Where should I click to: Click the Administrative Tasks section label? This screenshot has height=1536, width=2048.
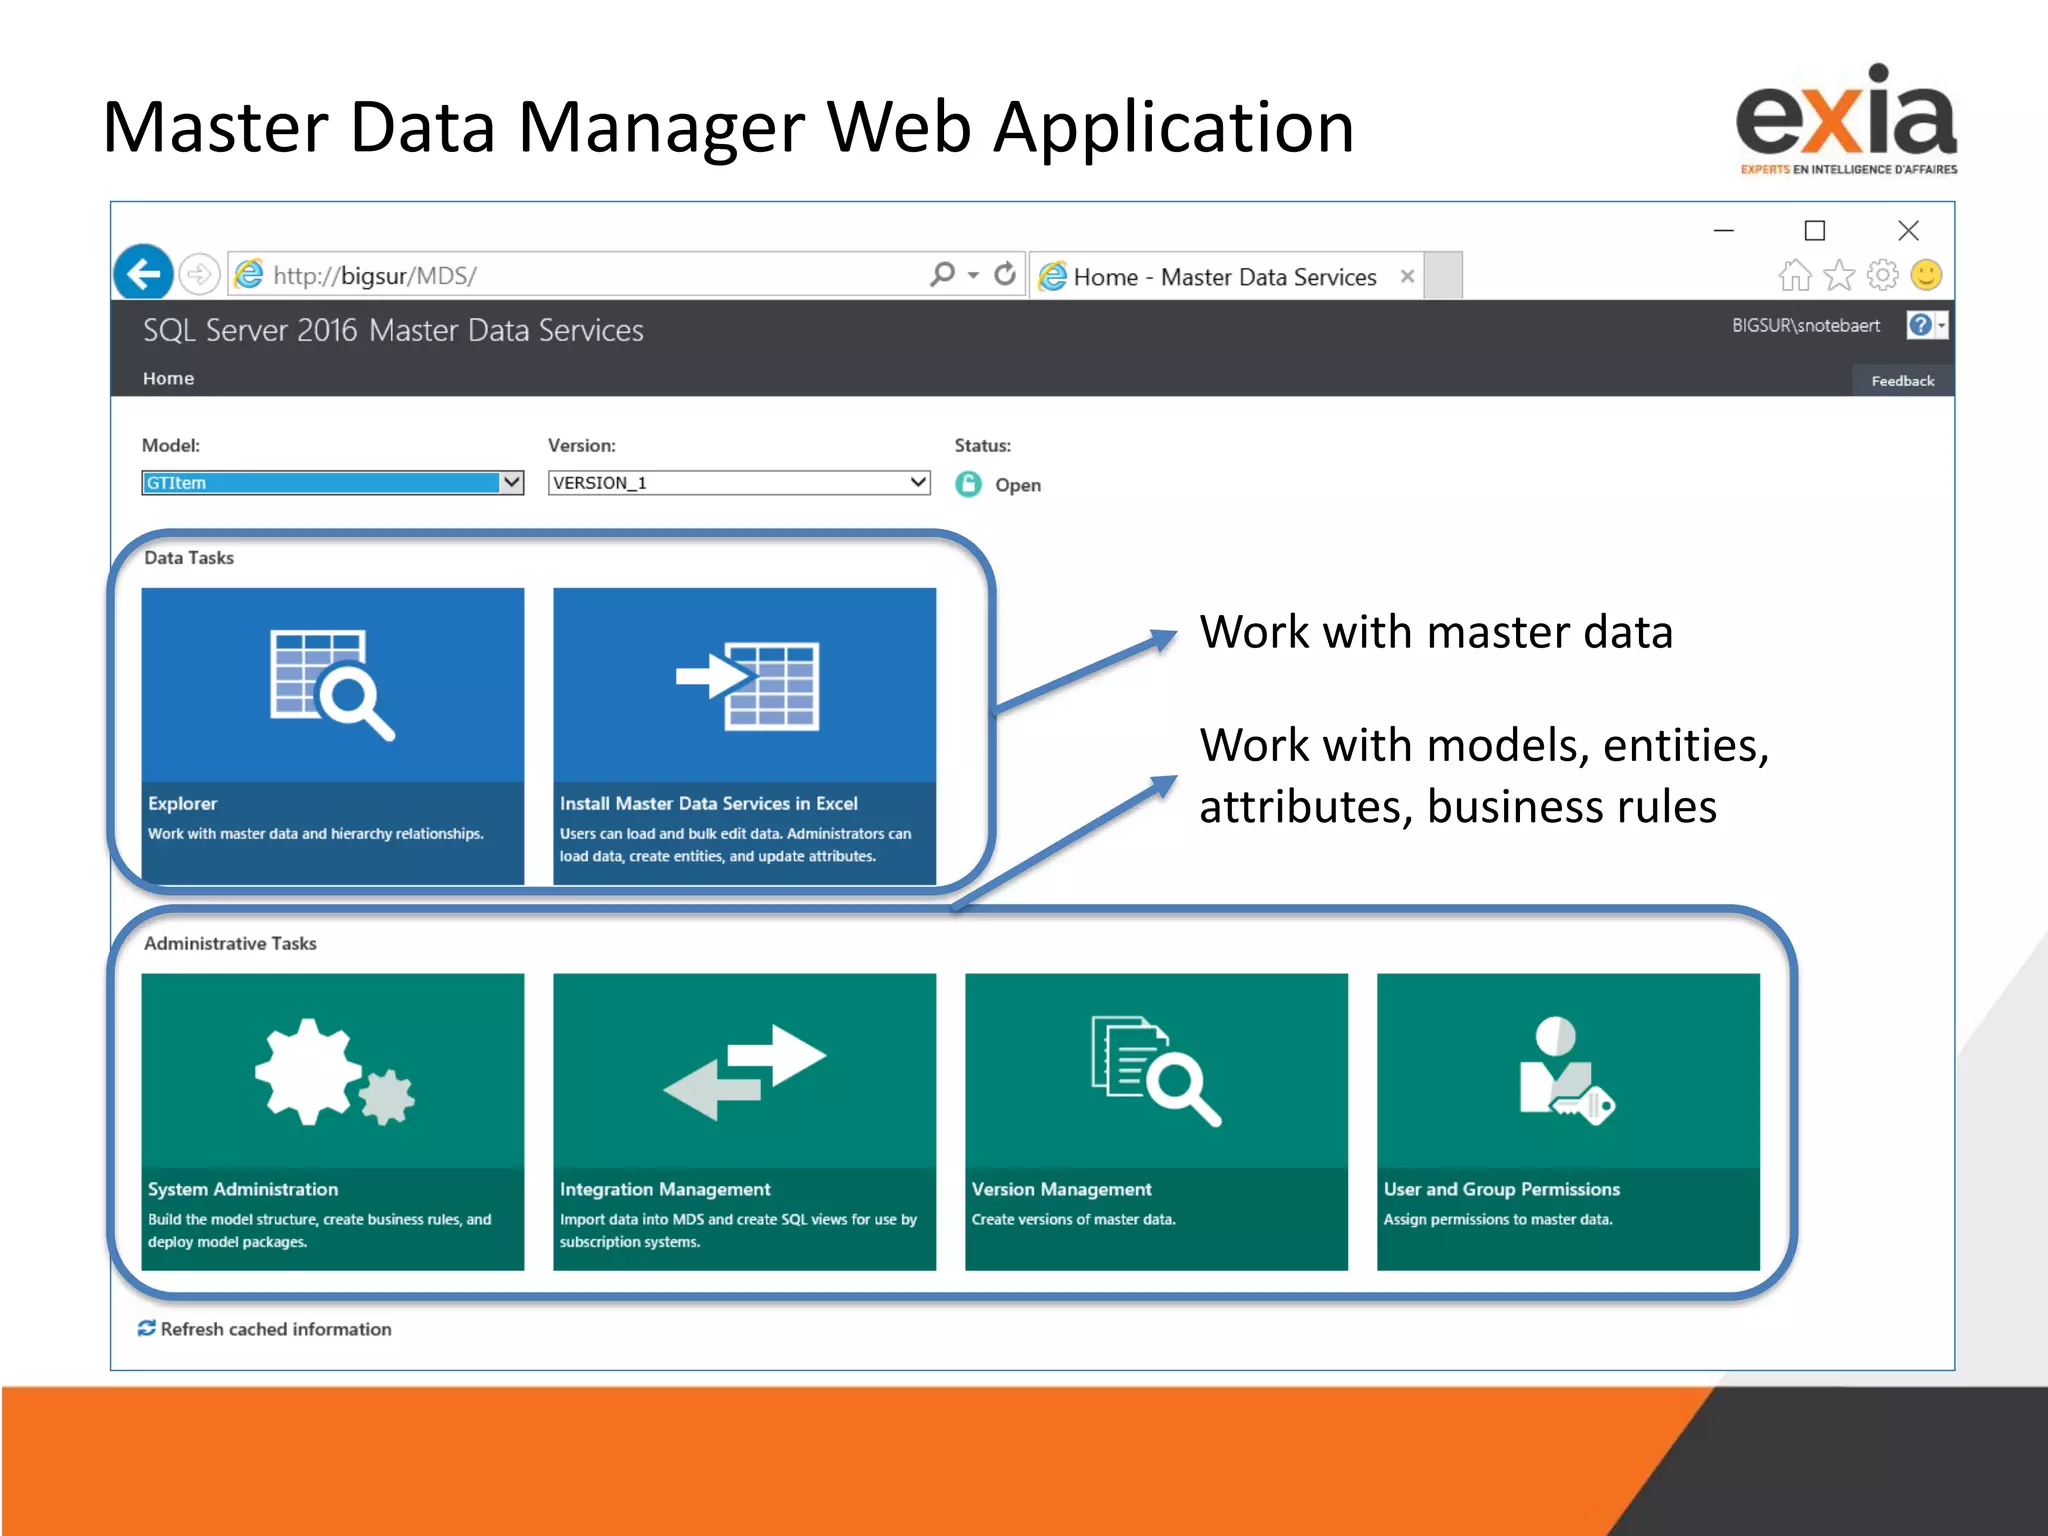(230, 944)
